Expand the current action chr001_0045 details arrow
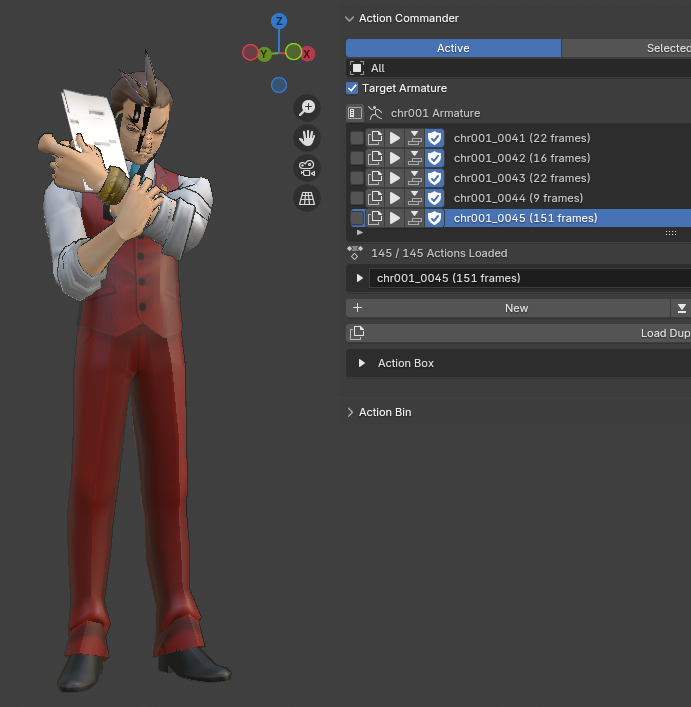691x707 pixels. [x=360, y=278]
